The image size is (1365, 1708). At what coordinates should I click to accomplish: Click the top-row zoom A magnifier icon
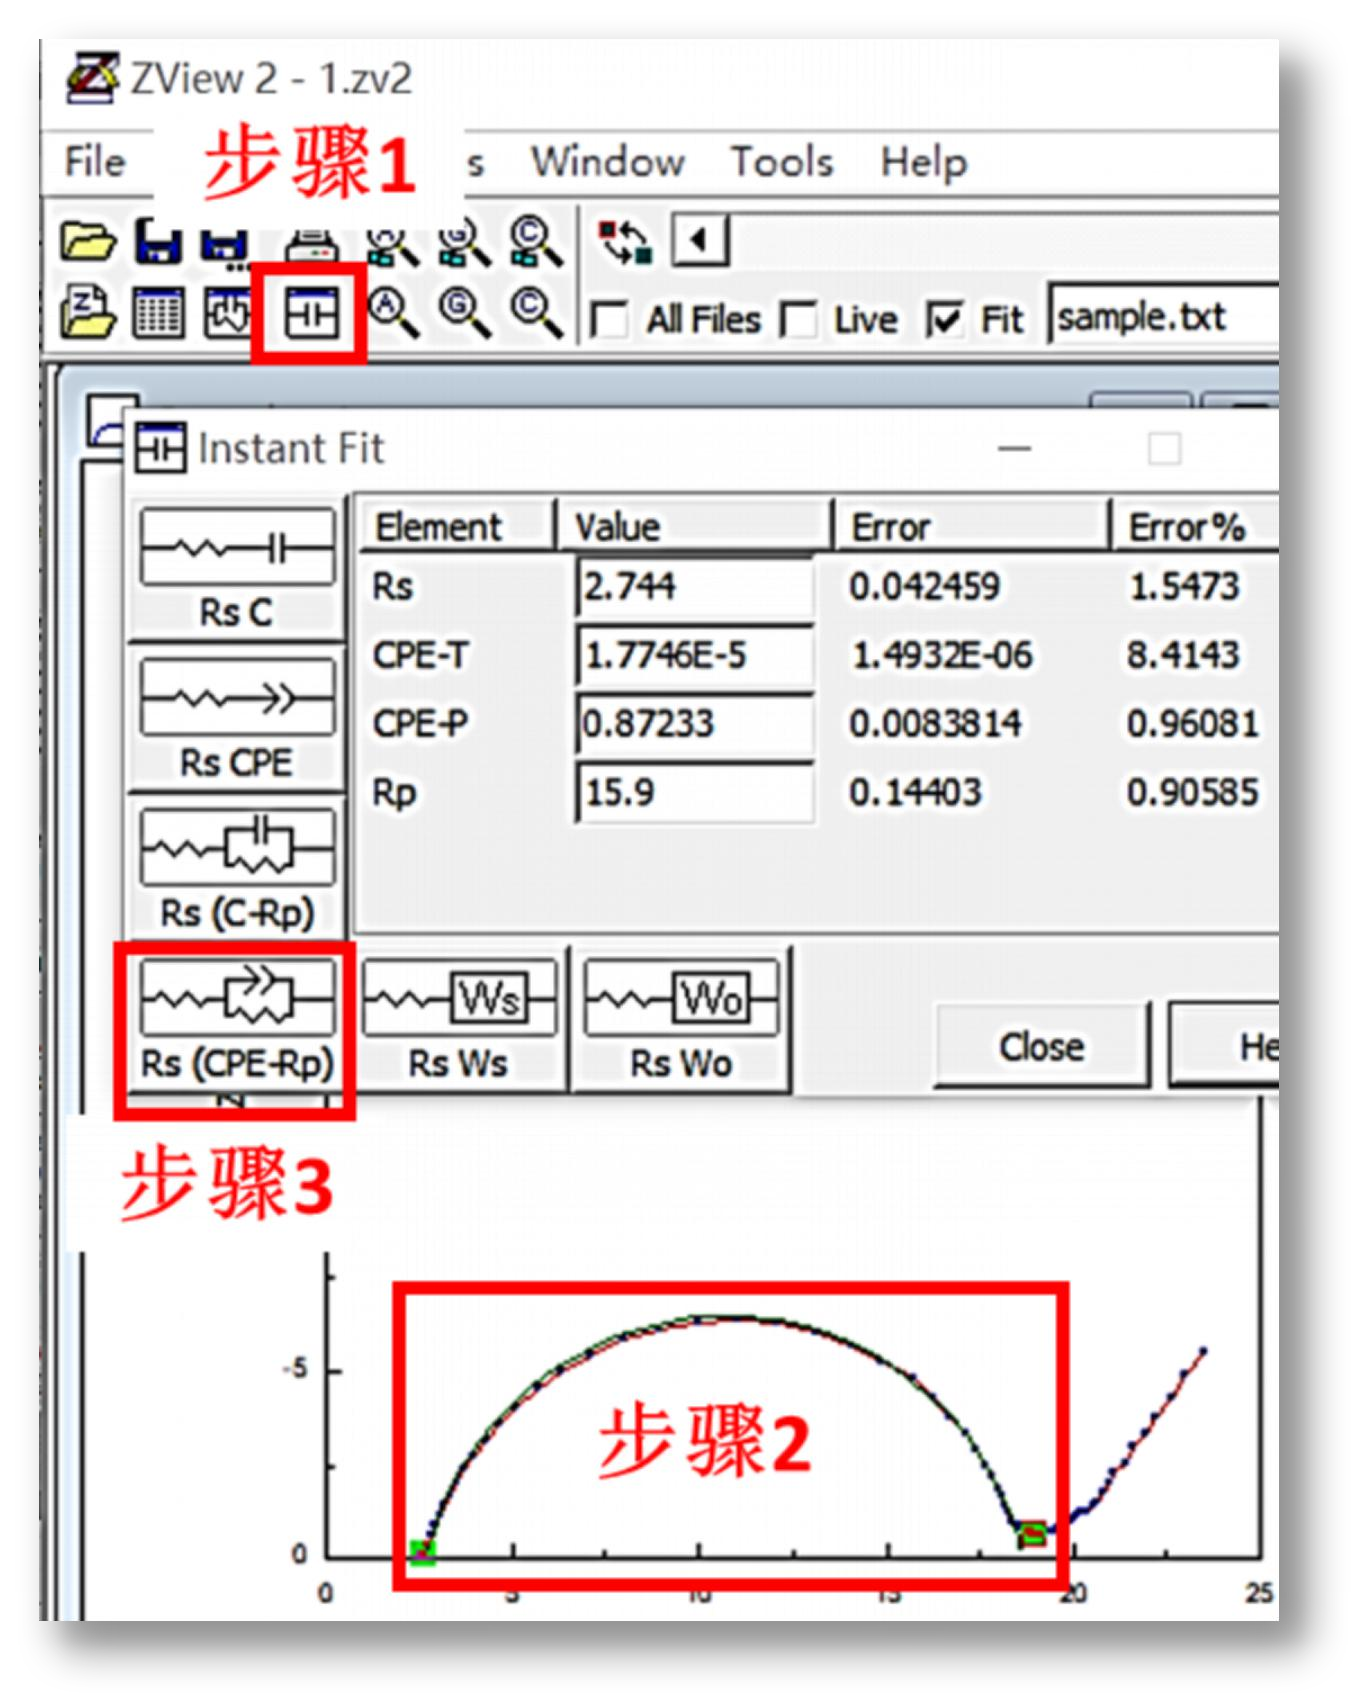(391, 243)
